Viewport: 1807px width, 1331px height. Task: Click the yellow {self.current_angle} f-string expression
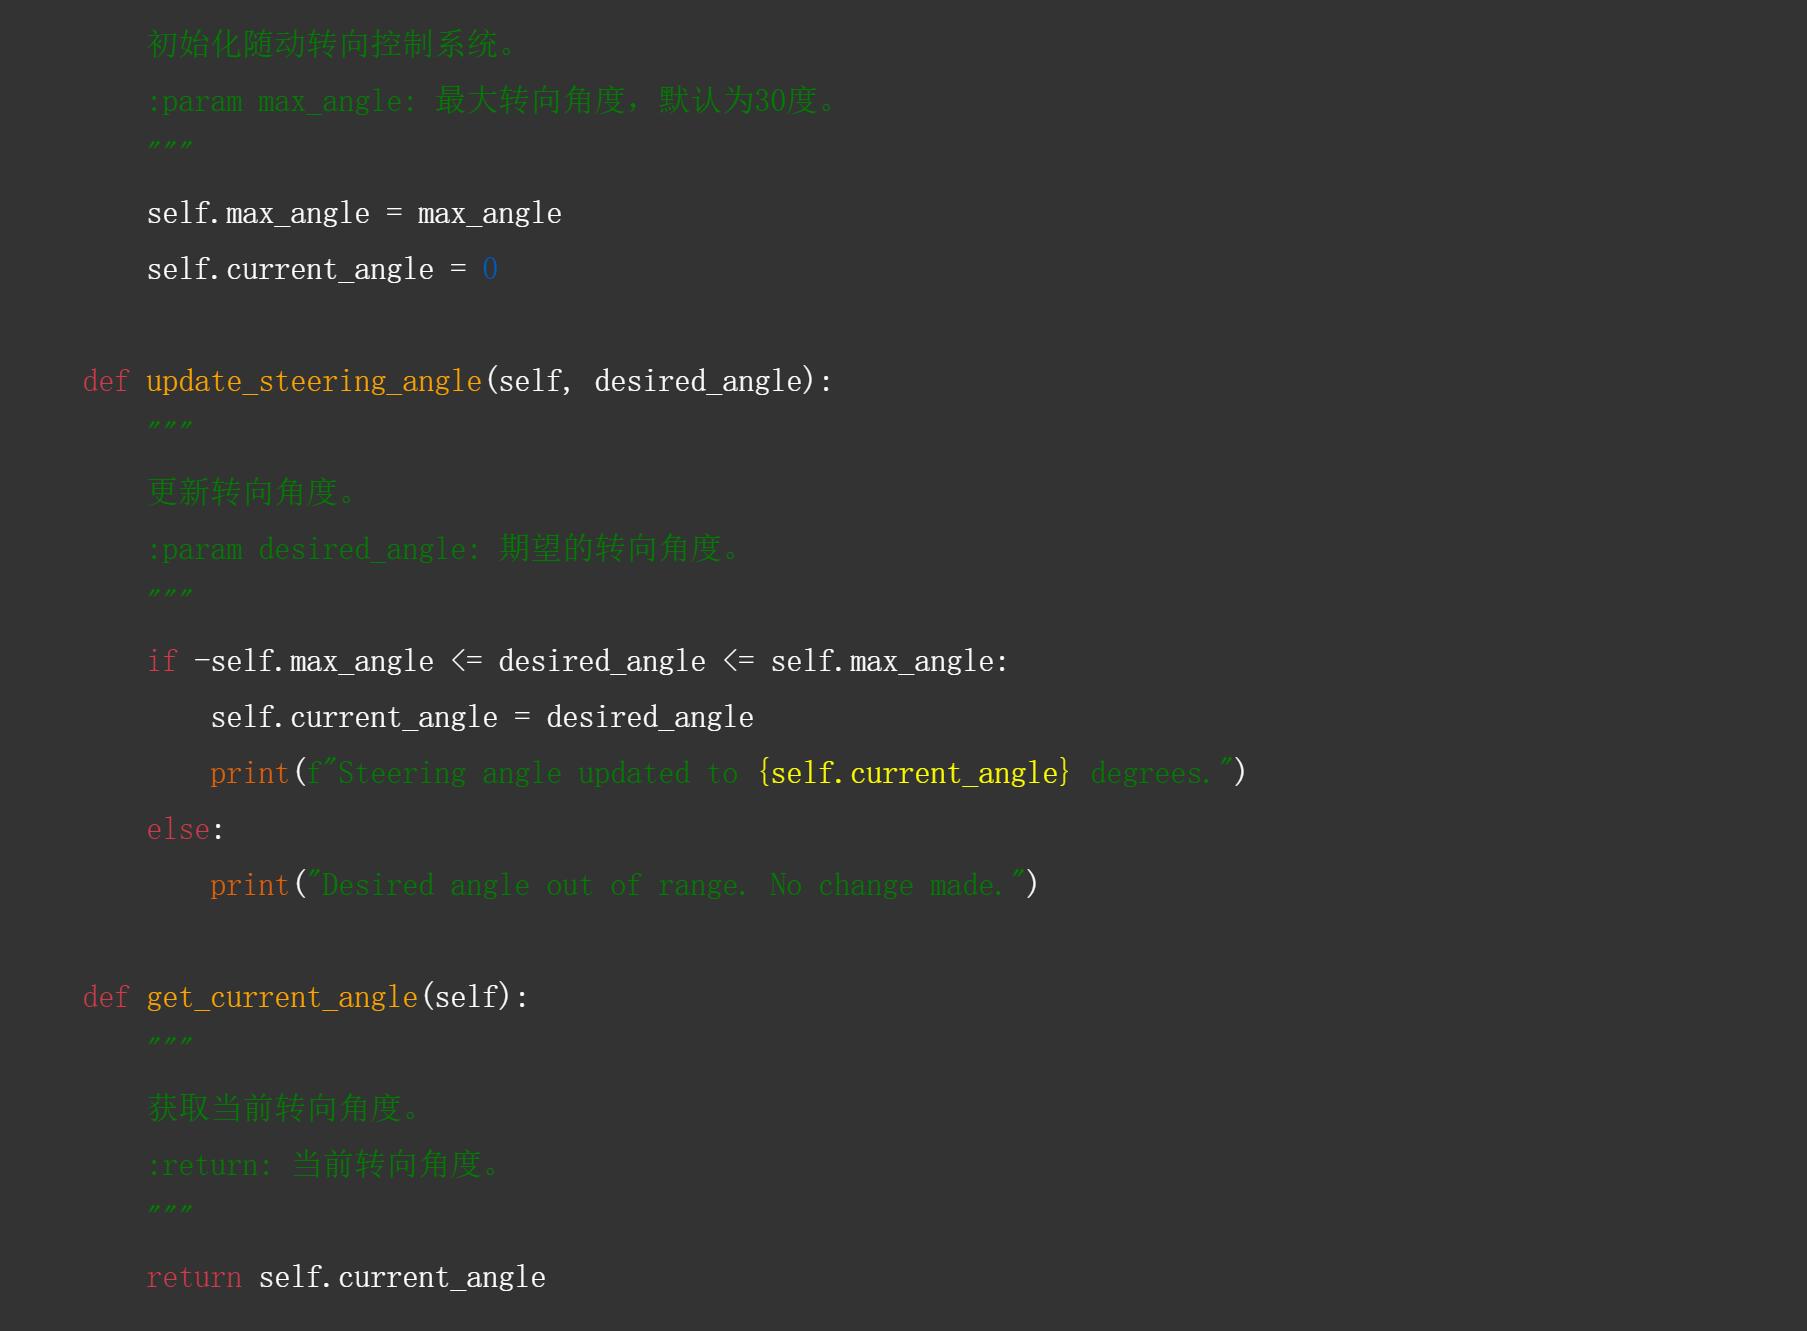[914, 773]
